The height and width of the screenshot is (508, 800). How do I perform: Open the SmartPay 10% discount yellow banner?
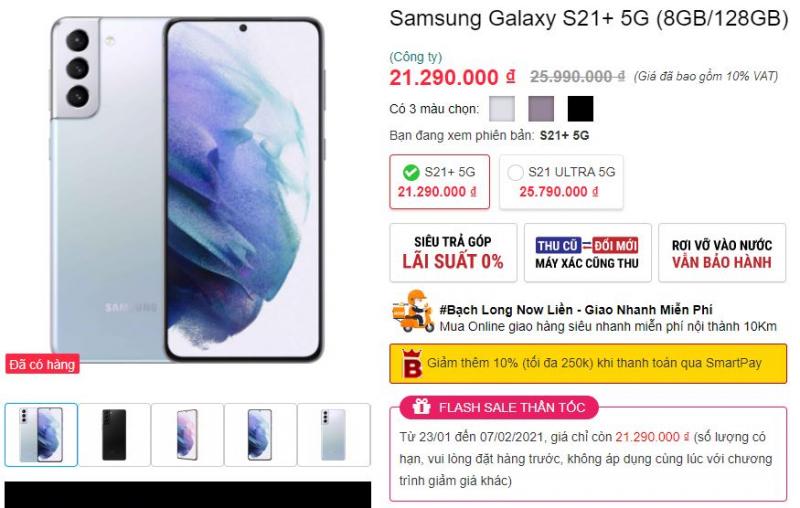pos(588,364)
